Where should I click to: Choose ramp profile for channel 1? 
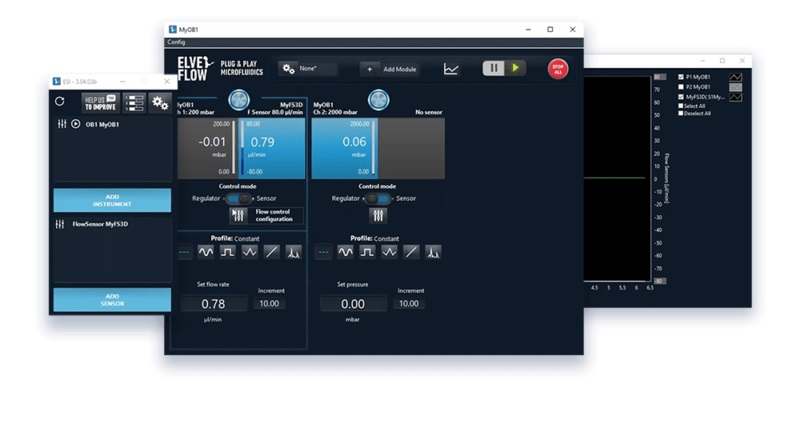click(272, 252)
